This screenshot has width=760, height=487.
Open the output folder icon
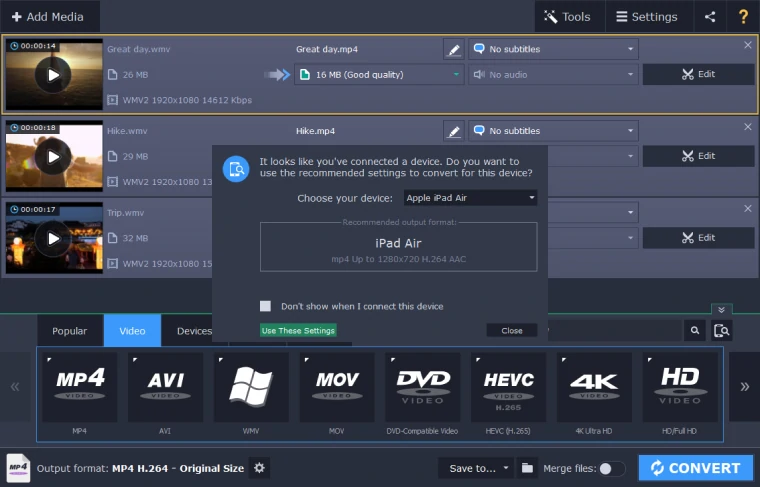click(x=527, y=468)
